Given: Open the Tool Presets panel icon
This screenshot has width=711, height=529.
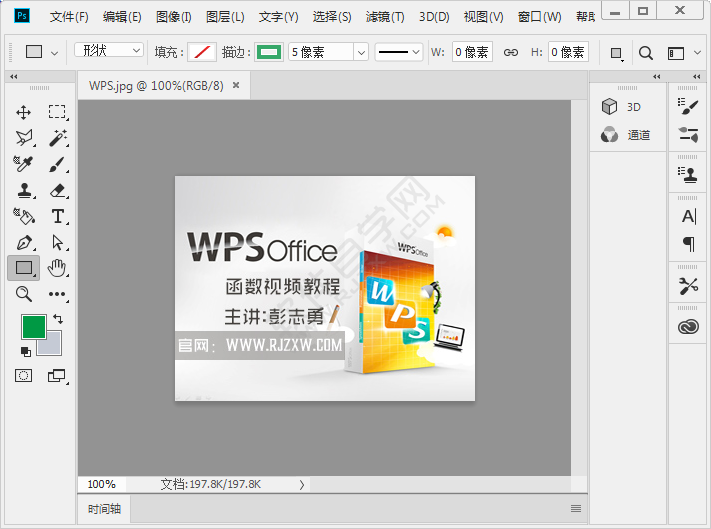Looking at the screenshot, I should click(x=688, y=286).
